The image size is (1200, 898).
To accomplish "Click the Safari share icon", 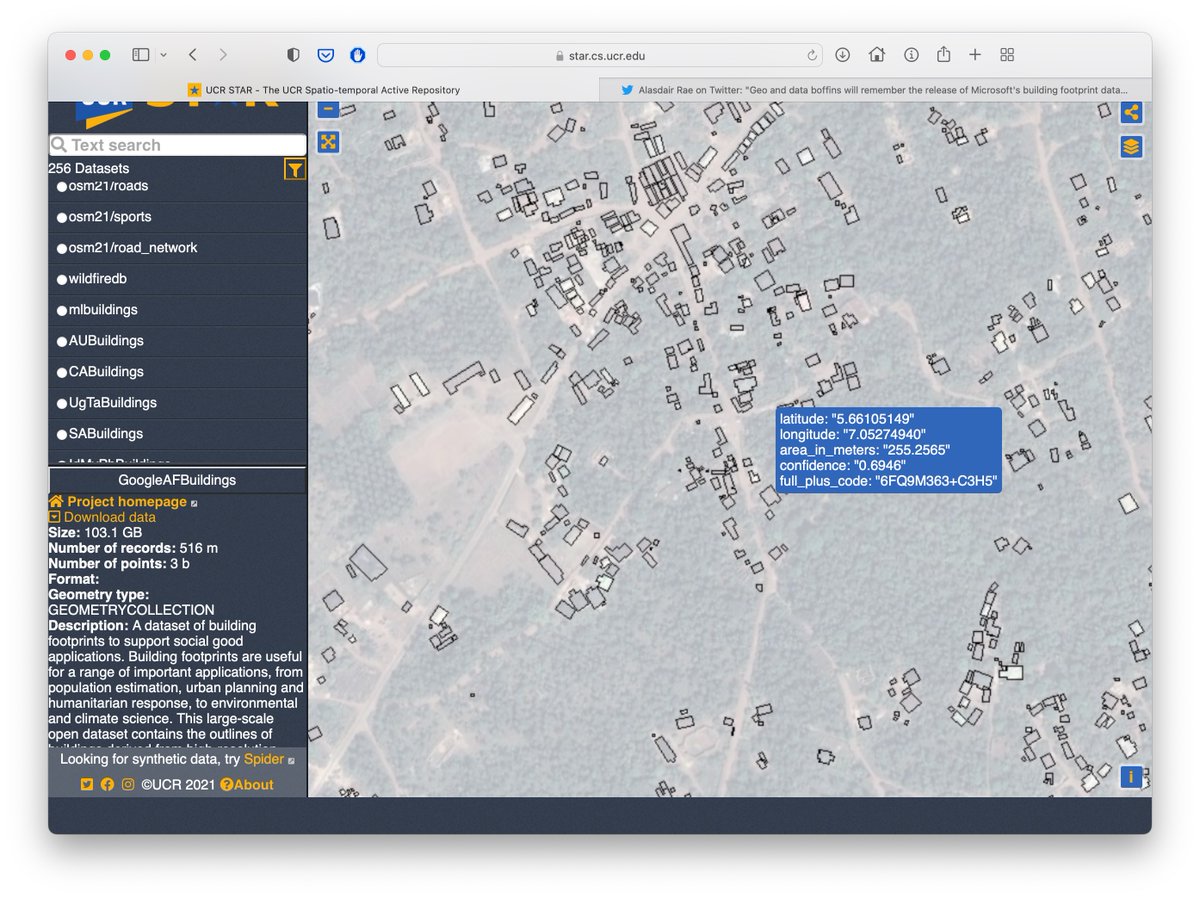I will click(943, 54).
